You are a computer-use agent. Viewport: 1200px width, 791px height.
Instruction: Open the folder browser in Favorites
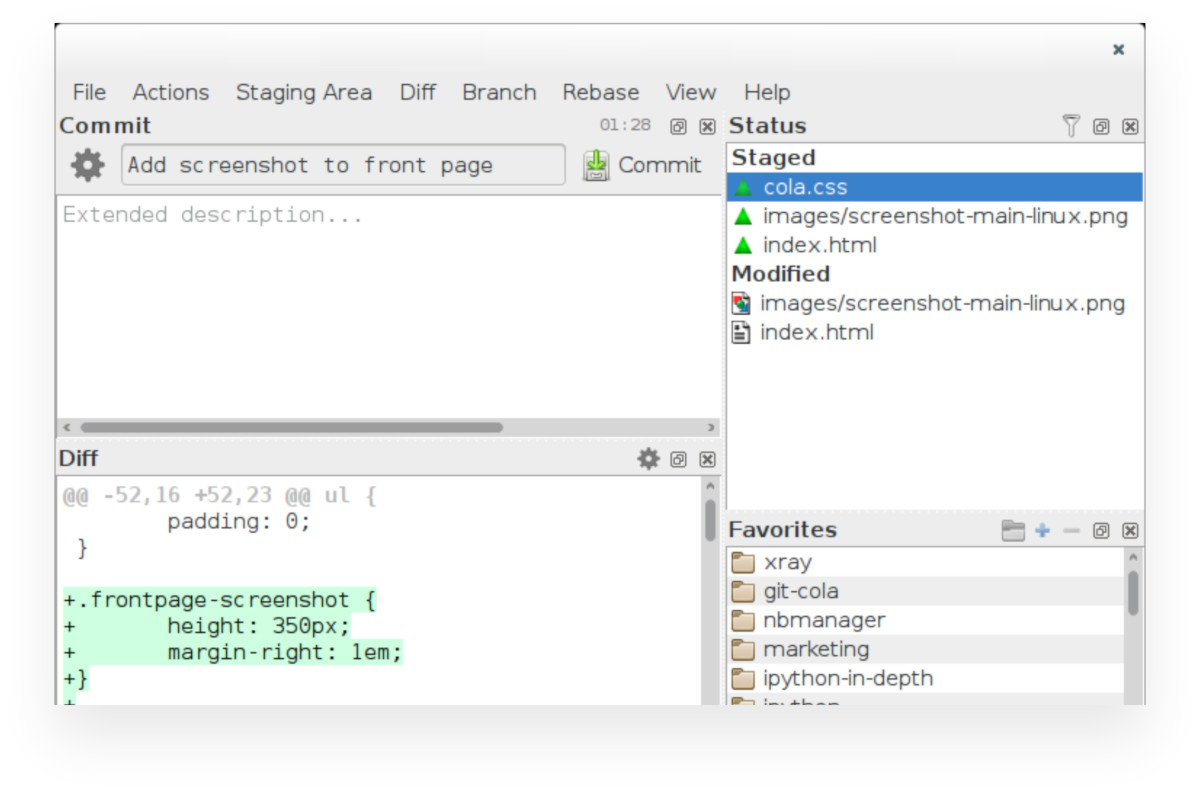pyautogui.click(x=1012, y=528)
